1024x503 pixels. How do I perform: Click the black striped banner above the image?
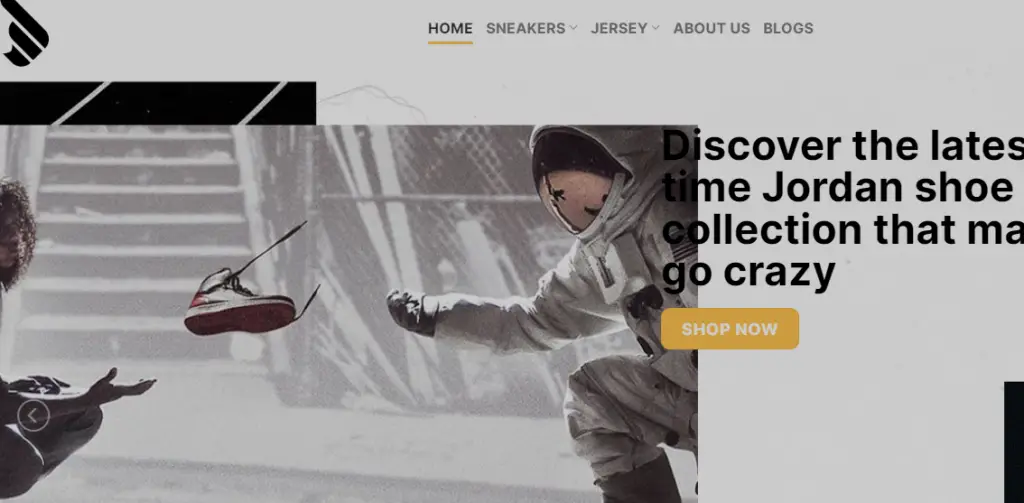[x=158, y=103]
